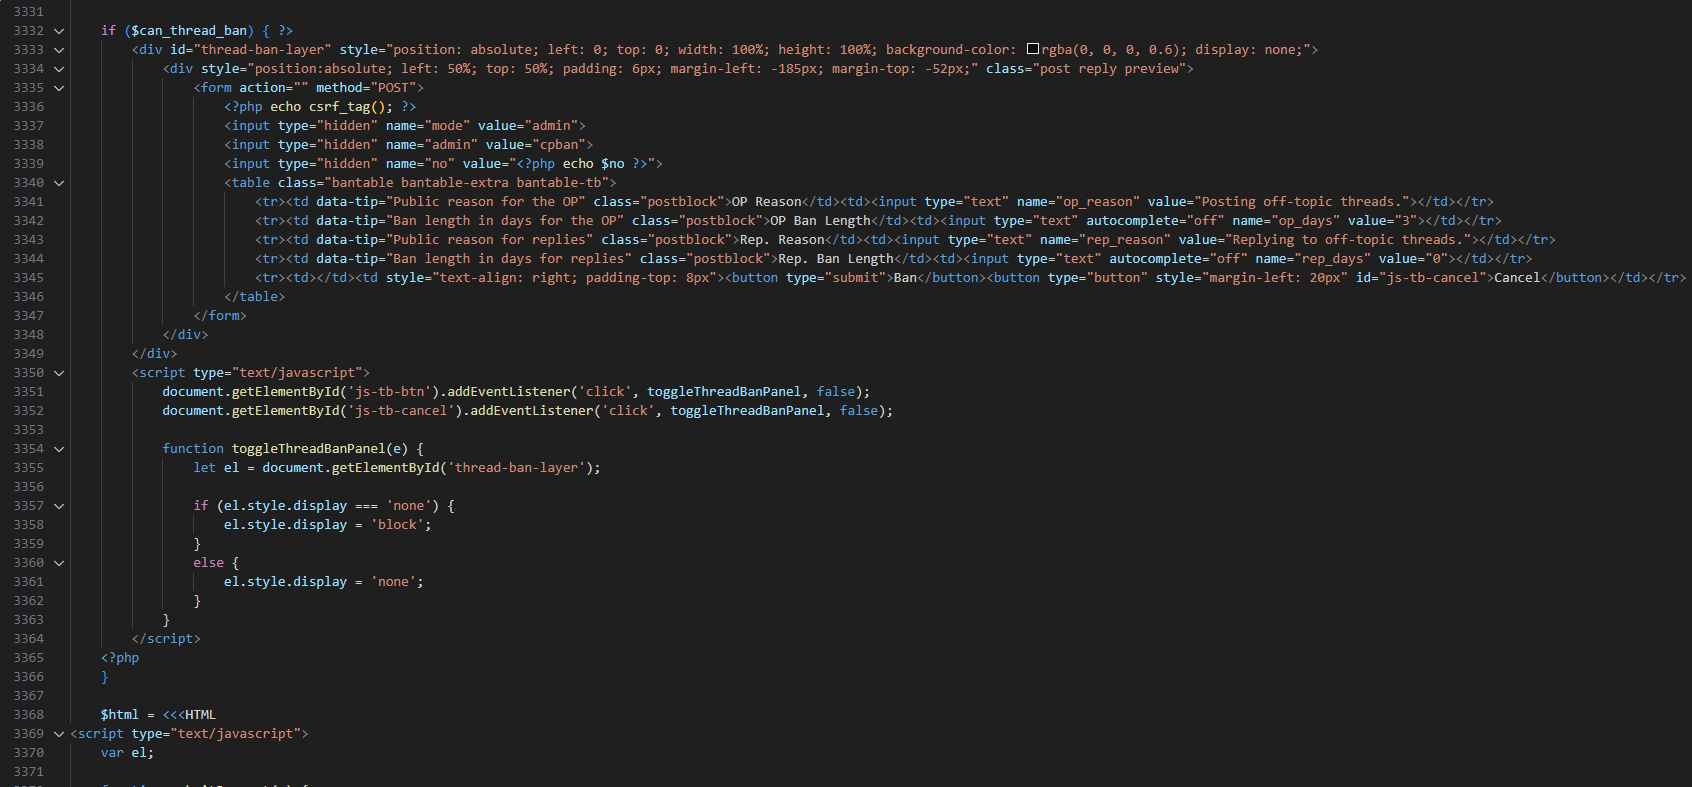Click "function" keyword on line 3354
Image resolution: width=1692 pixels, height=787 pixels.
[x=193, y=449]
